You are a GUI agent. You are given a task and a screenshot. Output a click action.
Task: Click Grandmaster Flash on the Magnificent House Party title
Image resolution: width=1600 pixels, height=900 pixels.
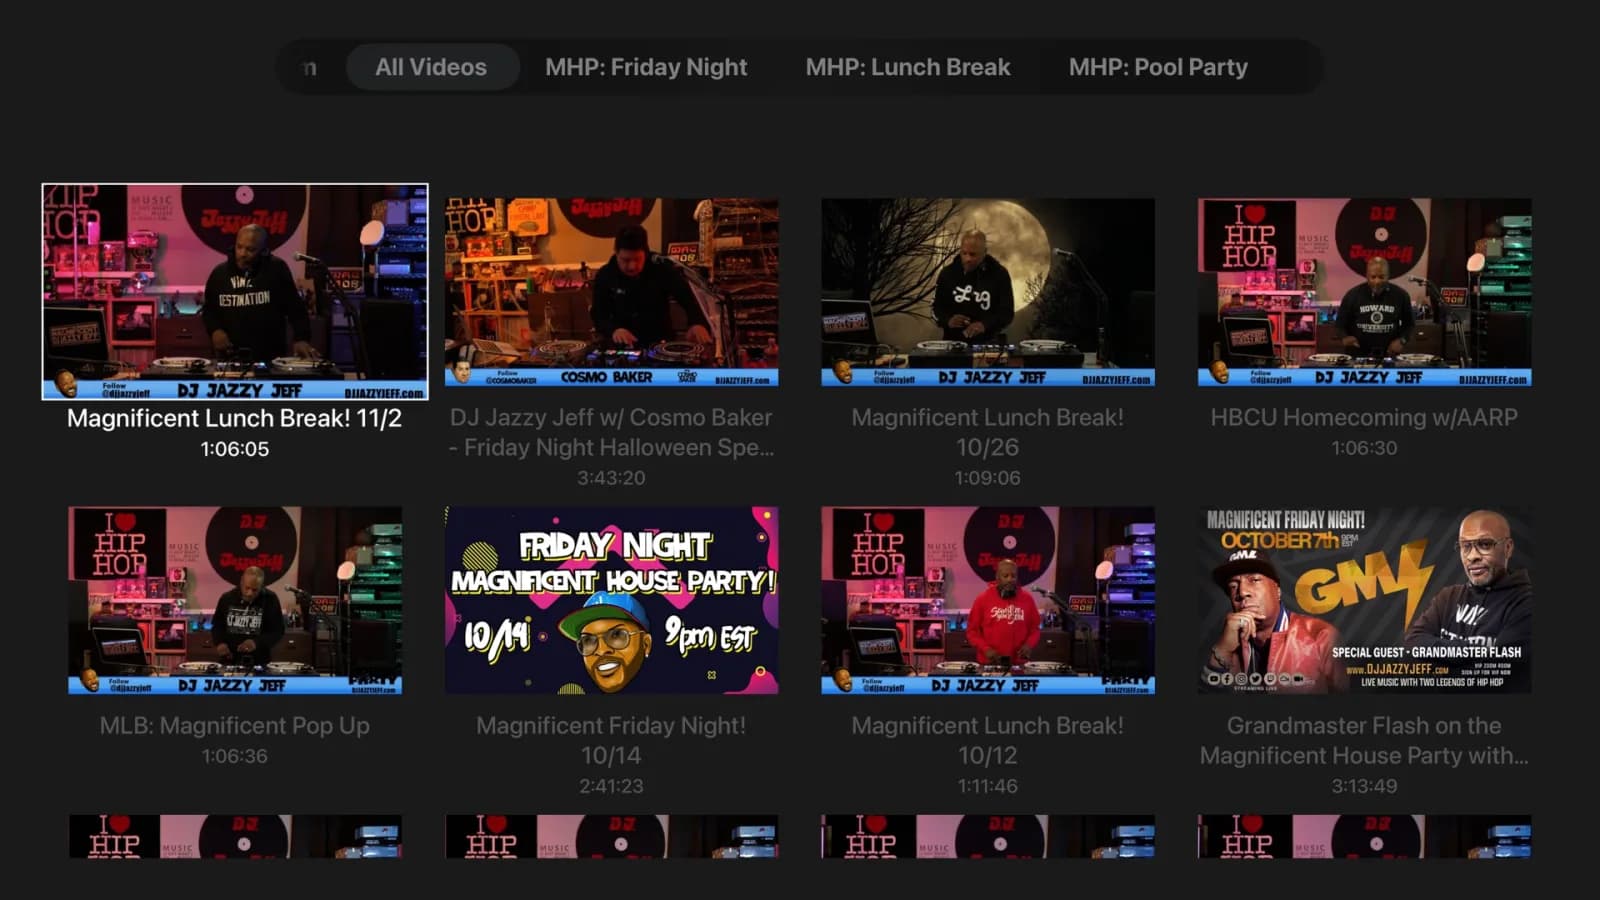pyautogui.click(x=1364, y=740)
